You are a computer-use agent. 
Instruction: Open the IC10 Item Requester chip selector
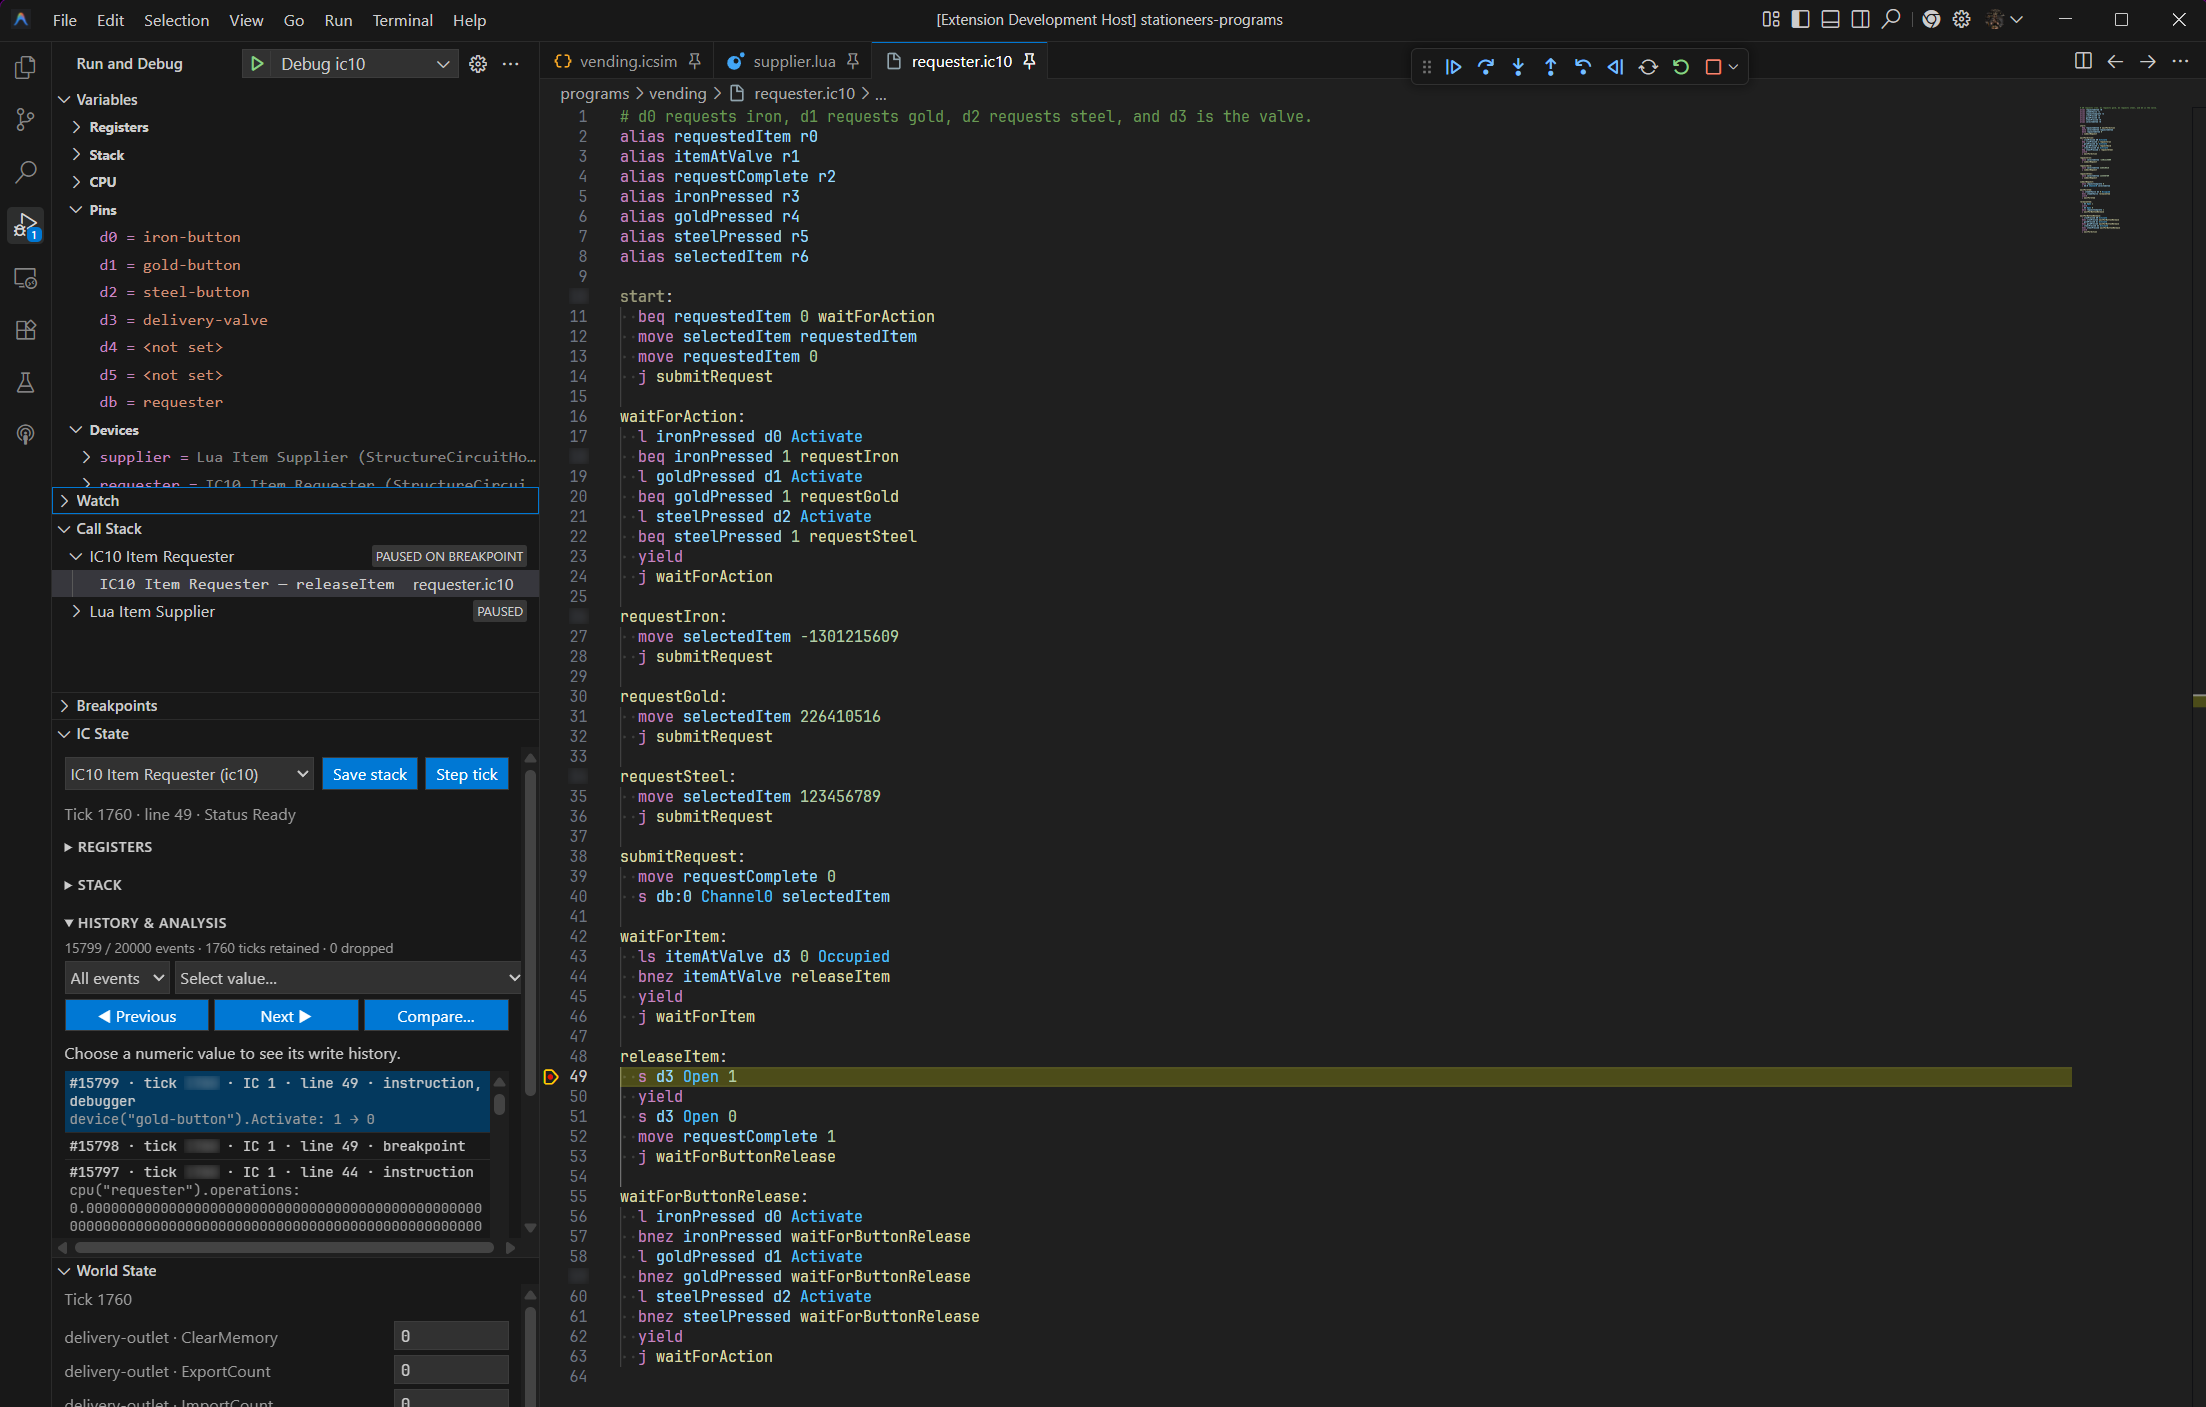pyautogui.click(x=189, y=775)
